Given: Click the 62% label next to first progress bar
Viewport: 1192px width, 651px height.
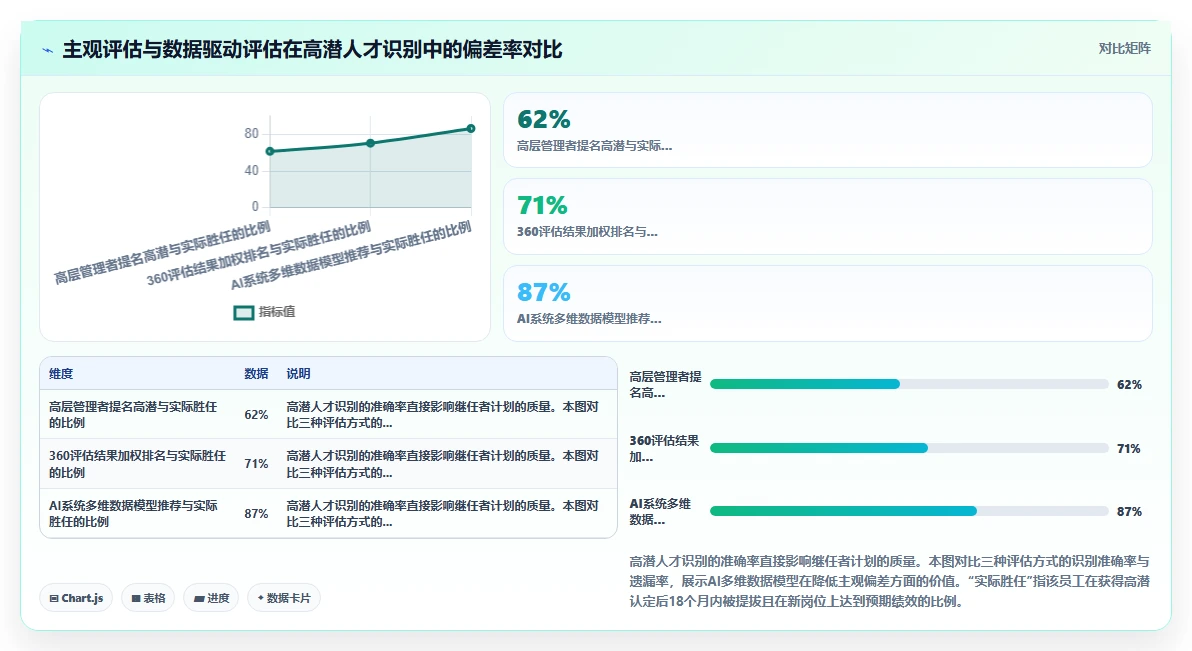Looking at the screenshot, I should click(x=1129, y=385).
